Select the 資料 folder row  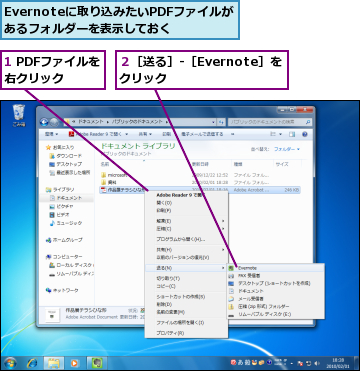tap(200, 182)
